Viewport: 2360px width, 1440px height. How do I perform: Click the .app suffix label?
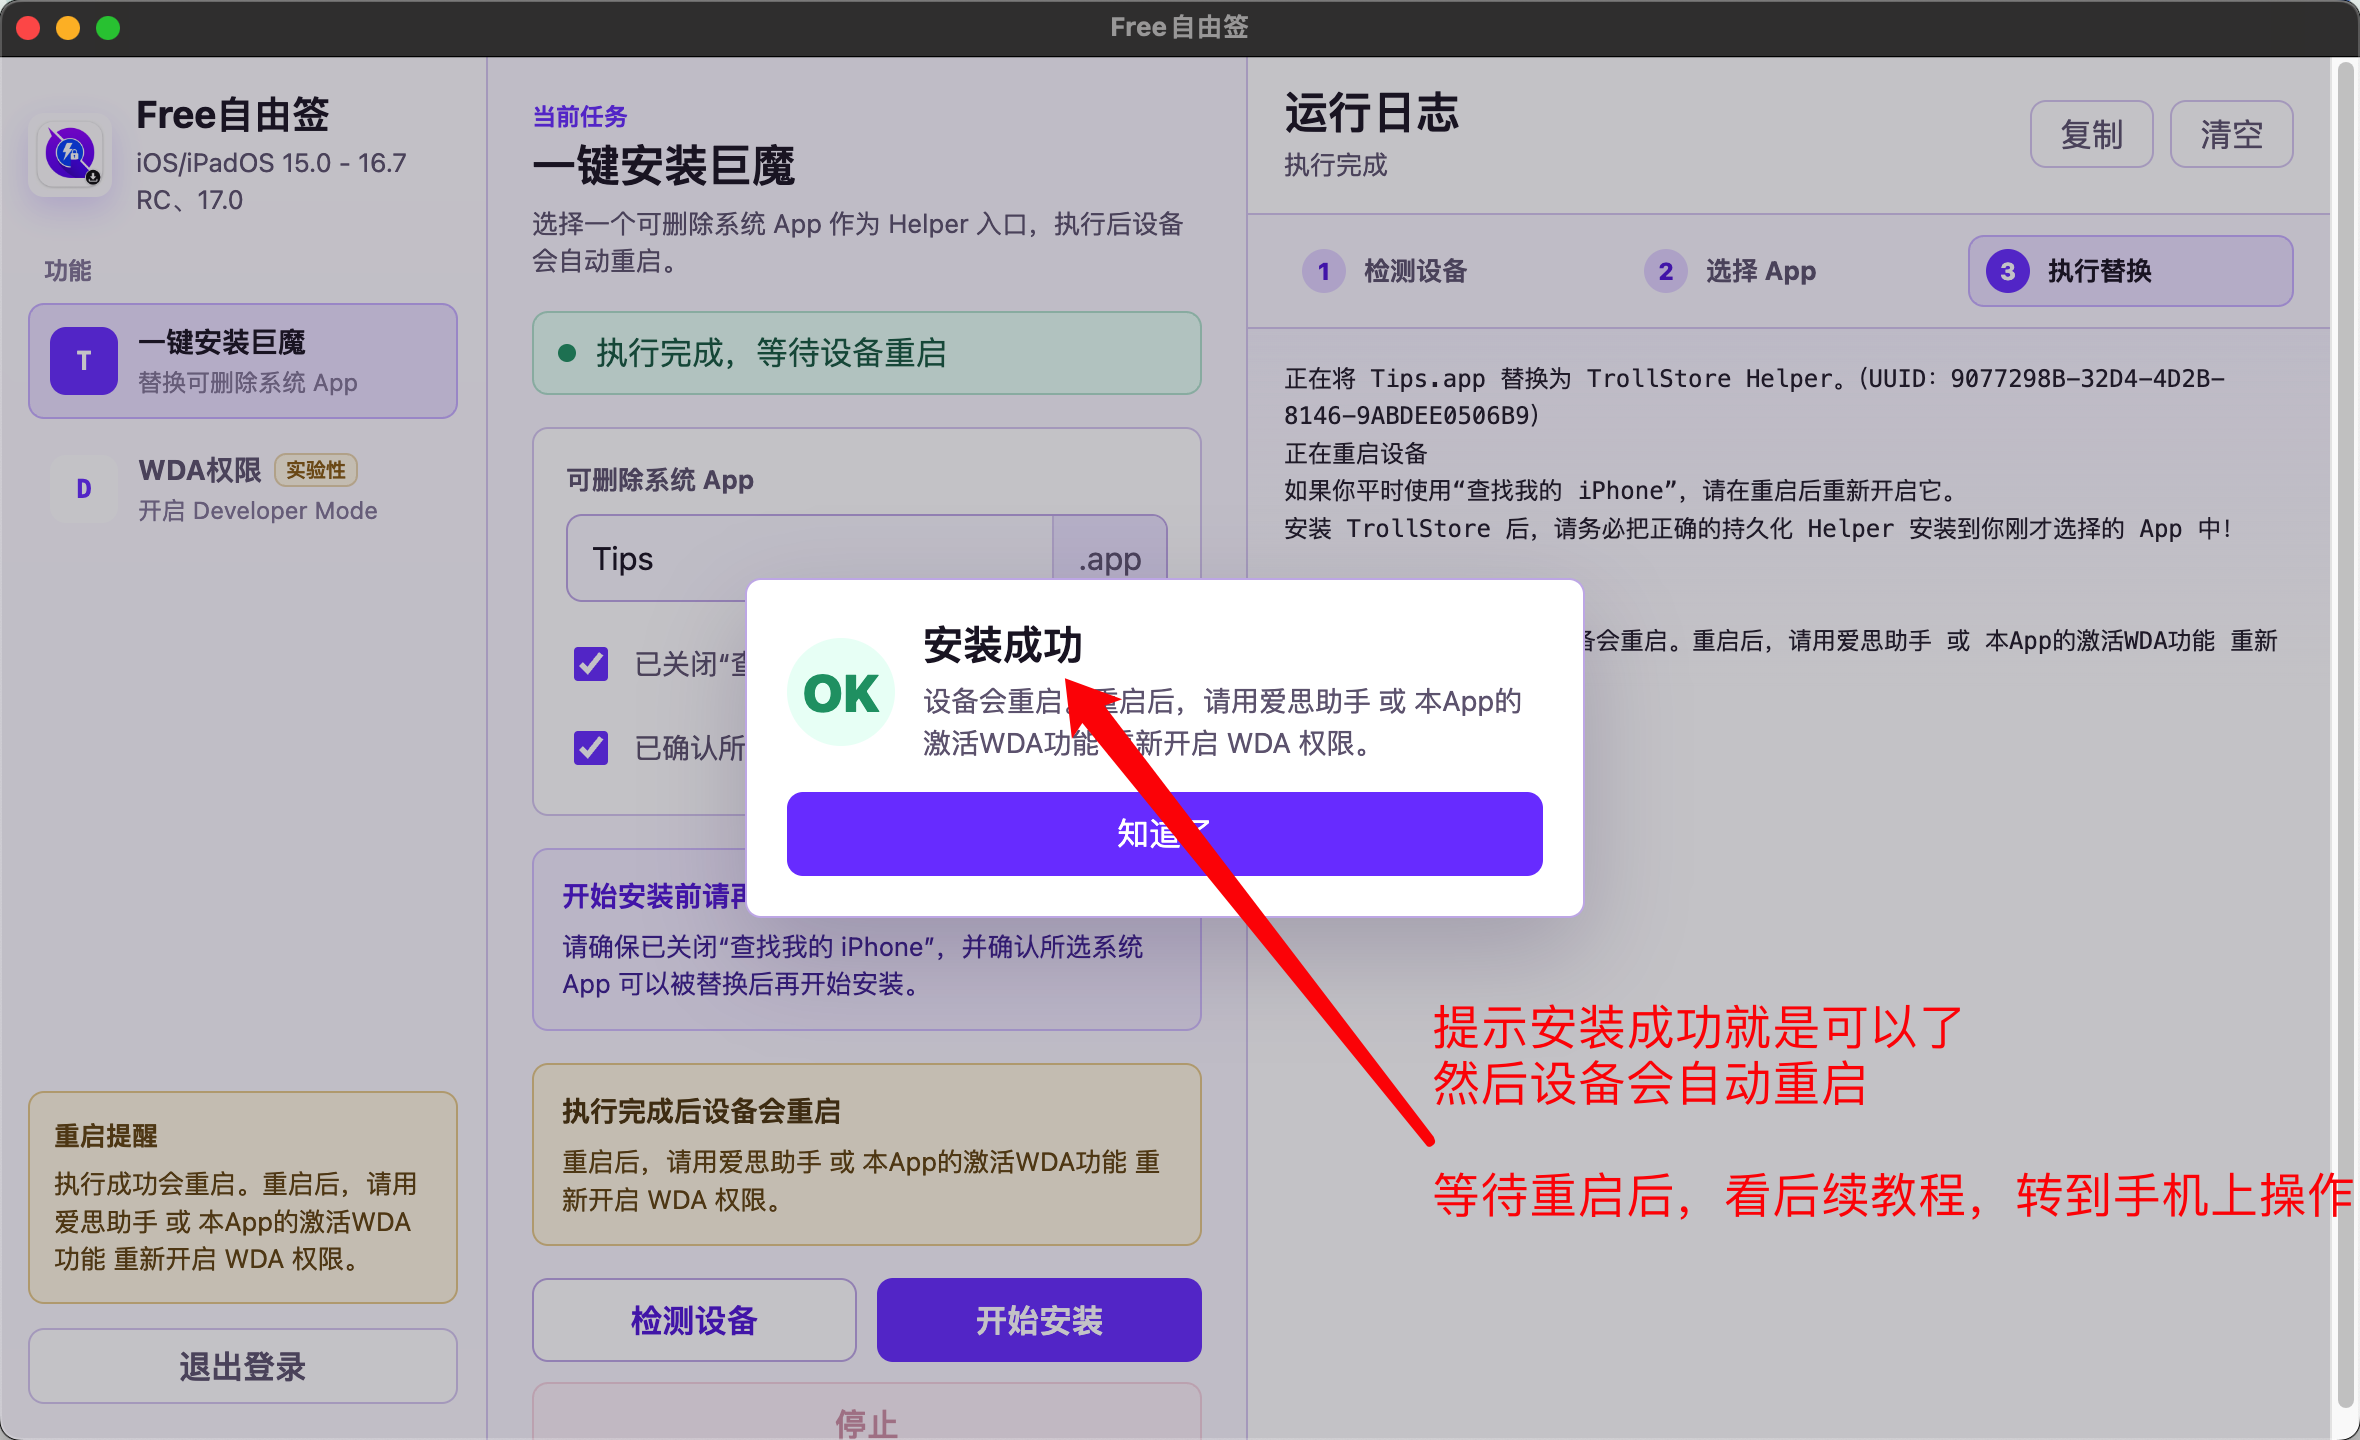coord(1110,558)
